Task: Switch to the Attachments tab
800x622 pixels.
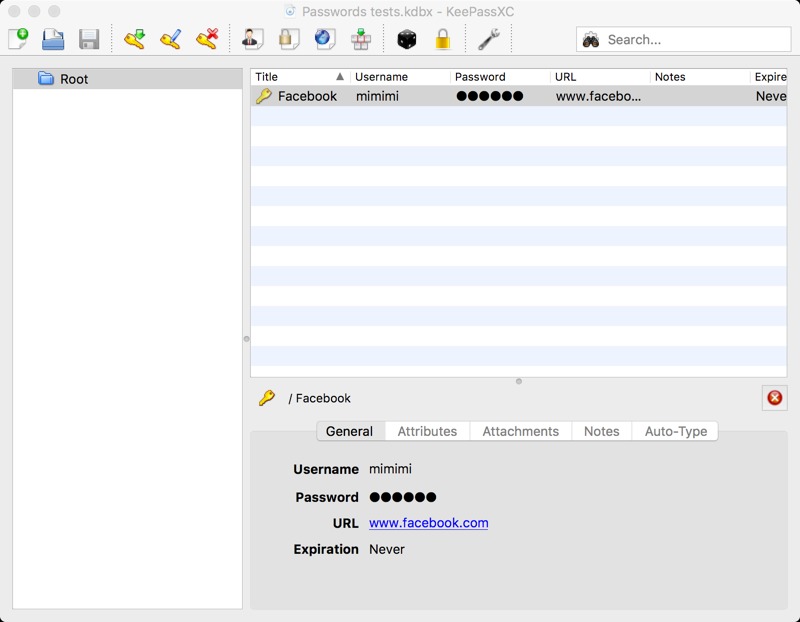Action: [x=520, y=431]
